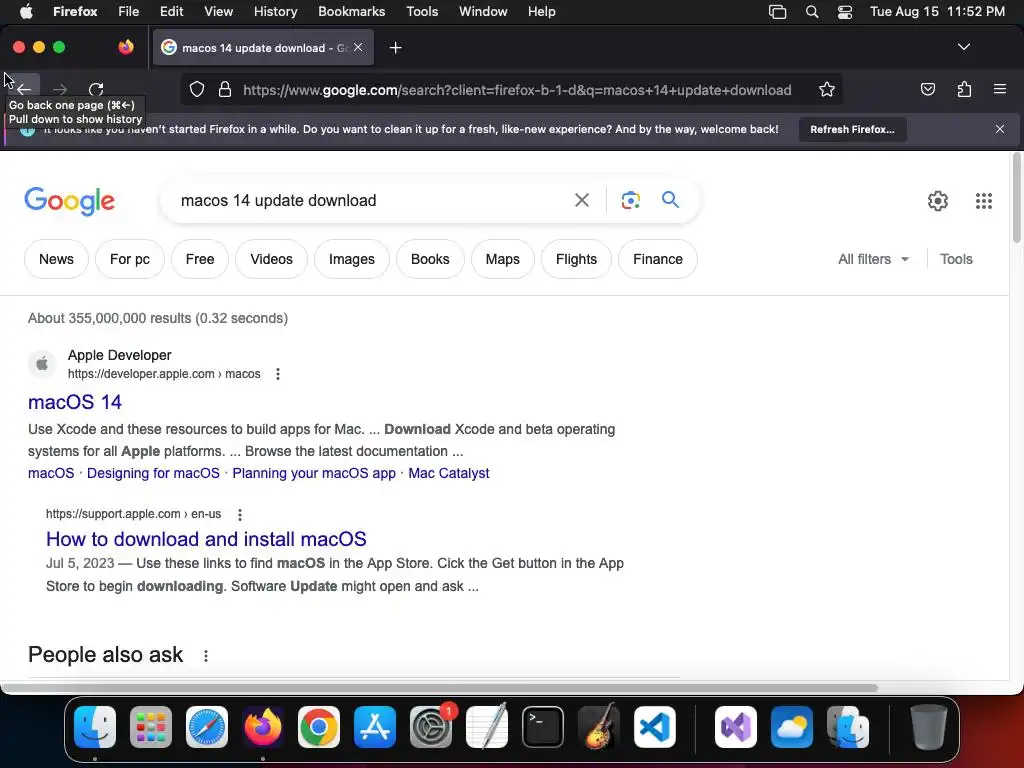This screenshot has height=768, width=1024.
Task: Open System Settings from the Dock
Action: (431, 727)
